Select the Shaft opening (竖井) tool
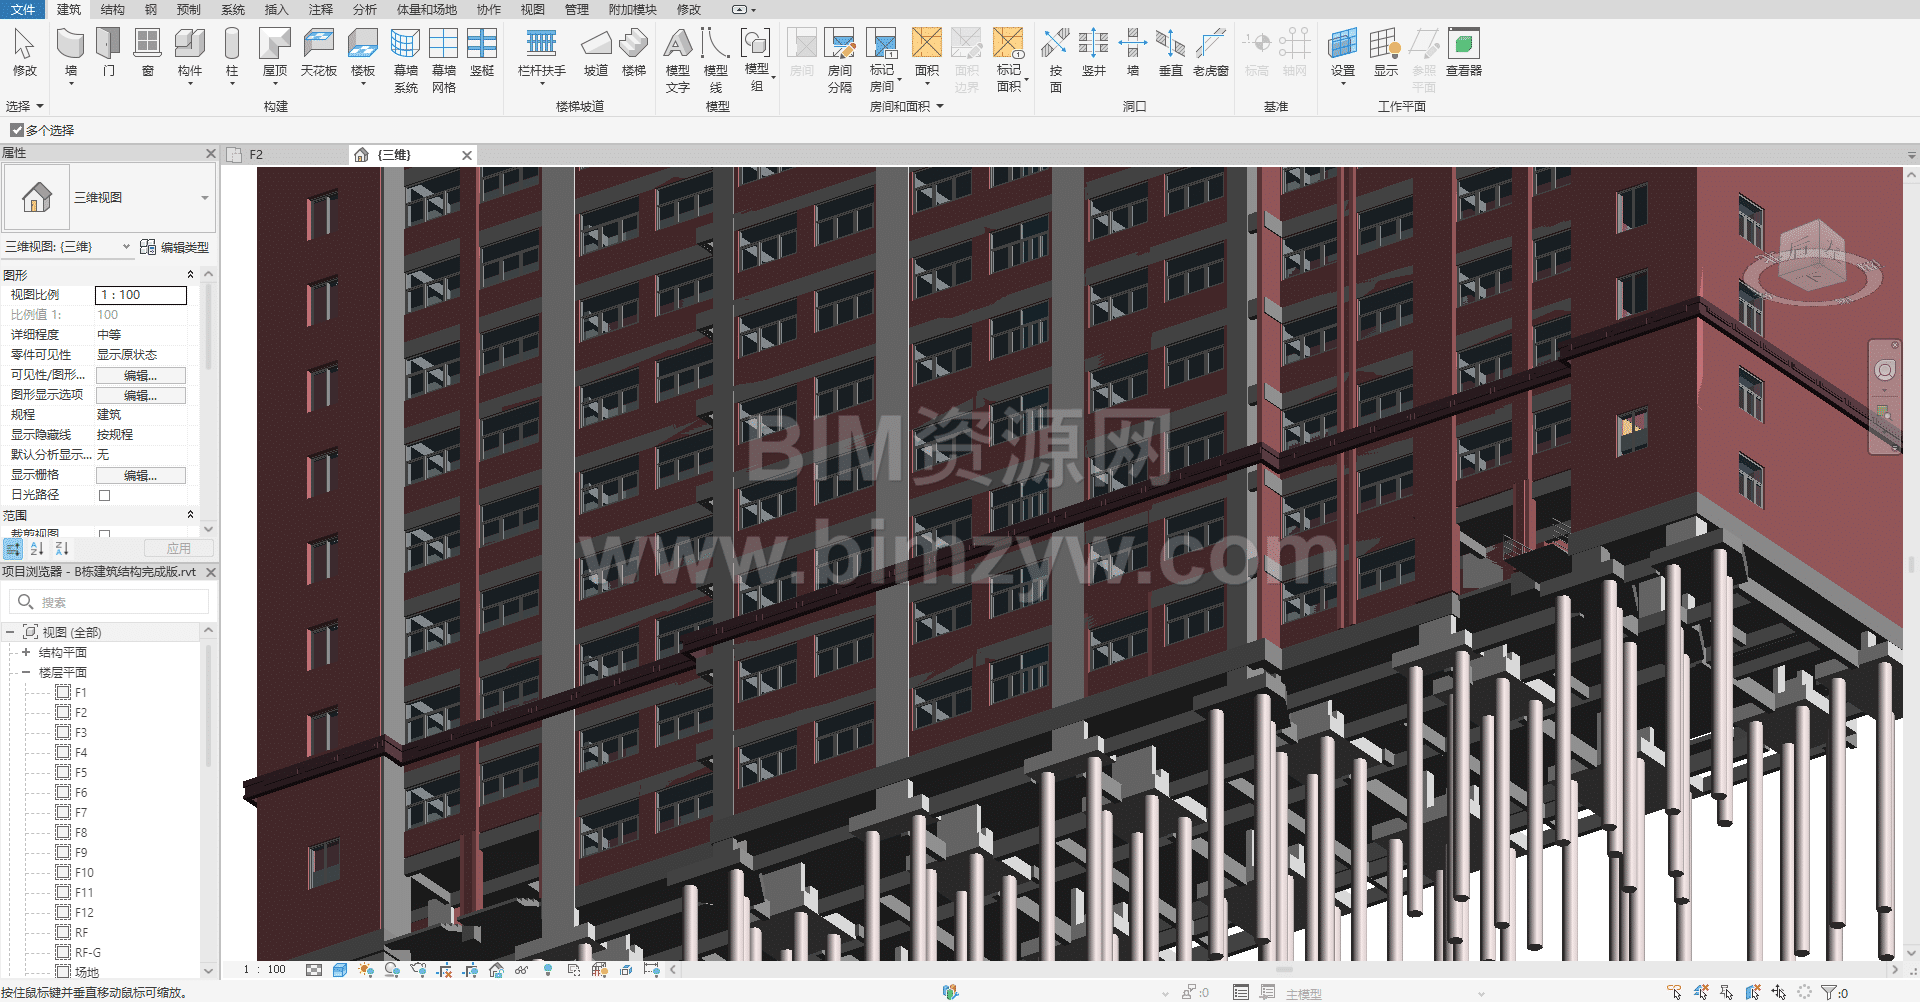Viewport: 1920px width, 1002px height. 1094,53
